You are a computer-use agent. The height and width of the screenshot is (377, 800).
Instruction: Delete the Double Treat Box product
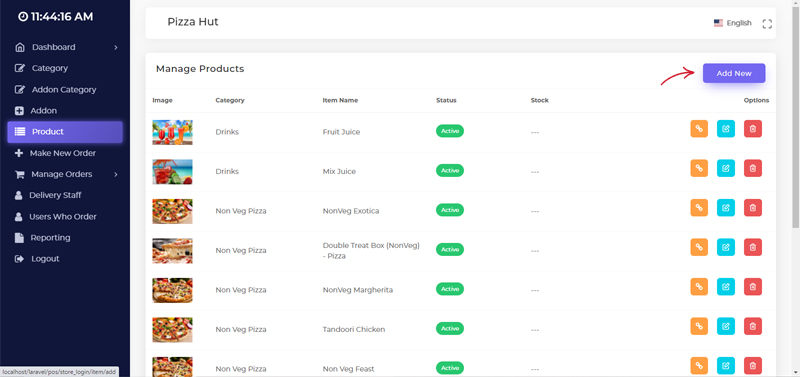(x=753, y=247)
